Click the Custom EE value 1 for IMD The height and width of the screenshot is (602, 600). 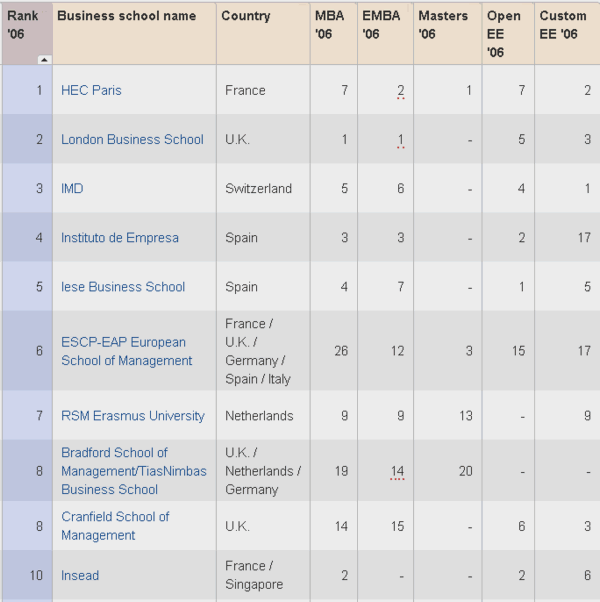pyautogui.click(x=587, y=189)
